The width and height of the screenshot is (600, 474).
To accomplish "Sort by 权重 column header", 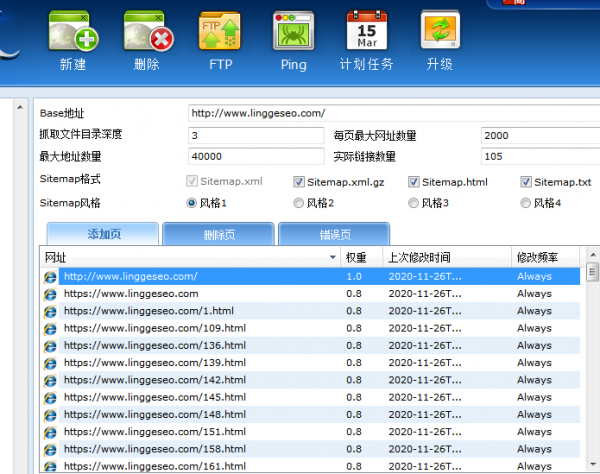I will click(356, 258).
